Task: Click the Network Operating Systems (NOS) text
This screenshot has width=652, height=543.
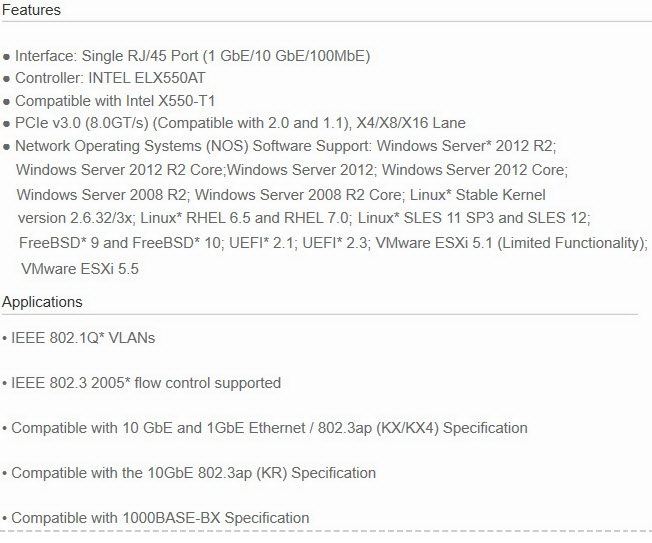Action: [x=131, y=146]
